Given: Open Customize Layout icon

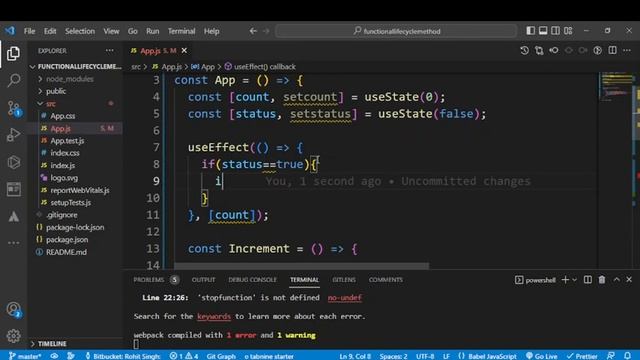Looking at the screenshot, I should point(568,31).
